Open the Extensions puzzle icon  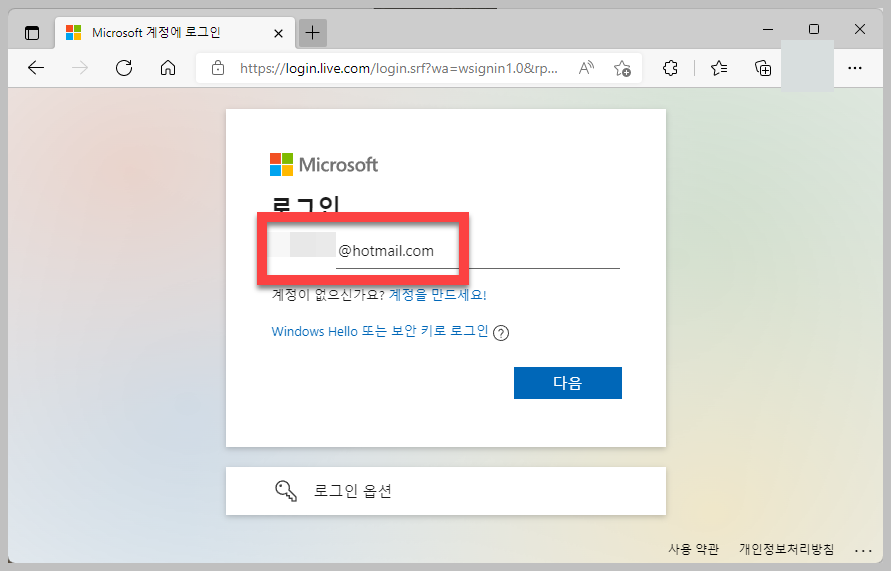coord(671,68)
